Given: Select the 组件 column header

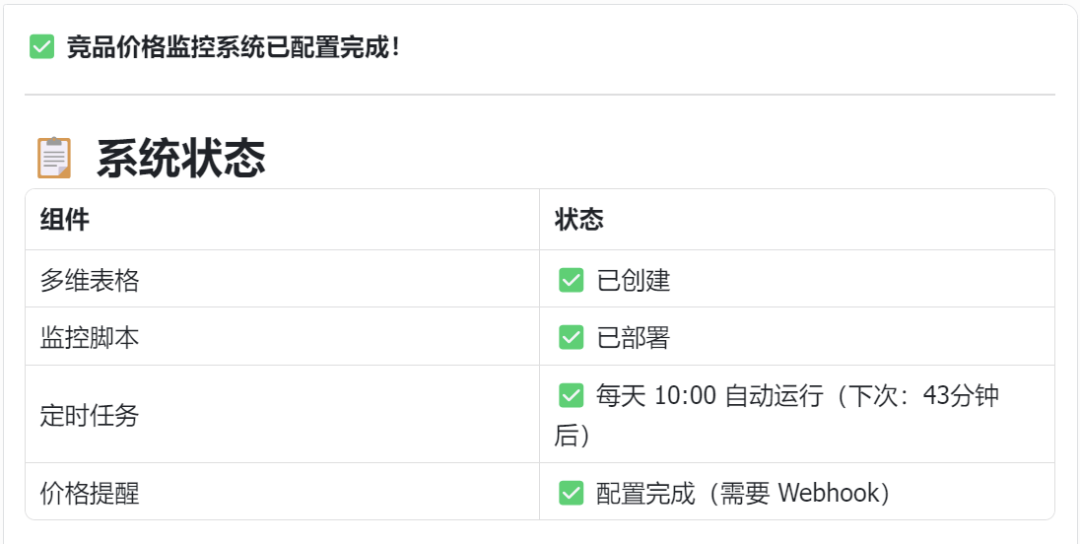Looking at the screenshot, I should pos(64,220).
